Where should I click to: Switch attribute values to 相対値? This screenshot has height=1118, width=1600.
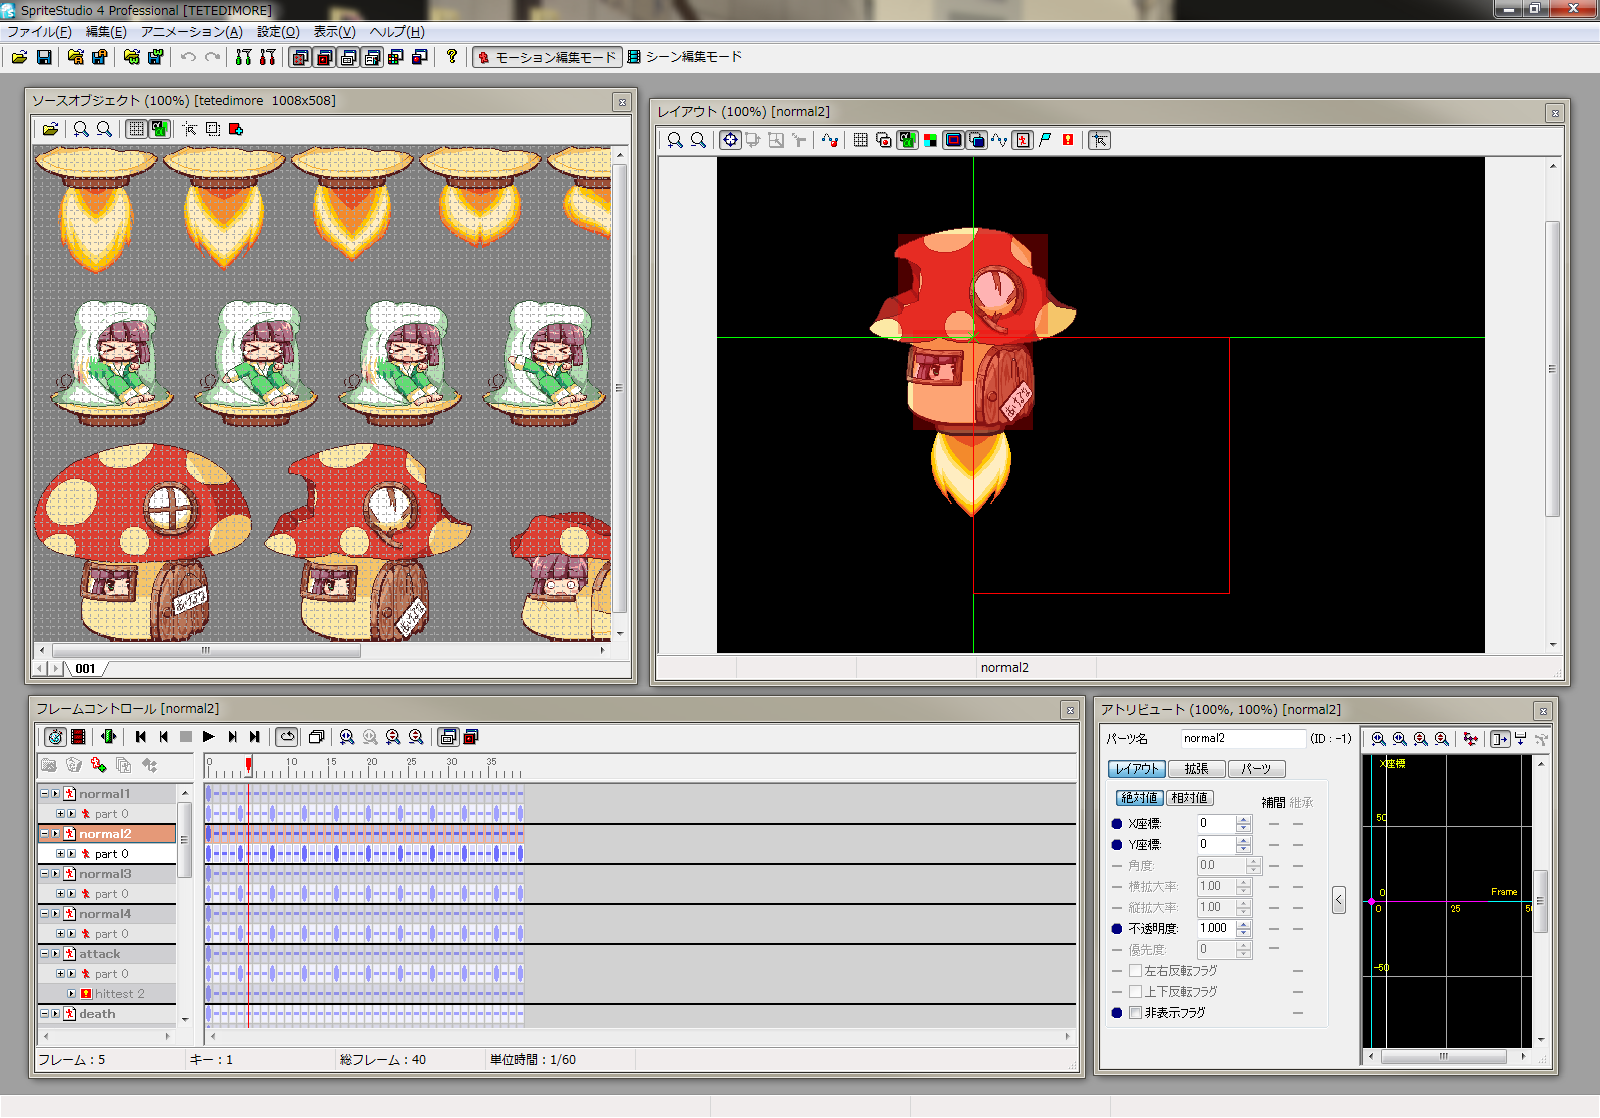pos(1190,798)
